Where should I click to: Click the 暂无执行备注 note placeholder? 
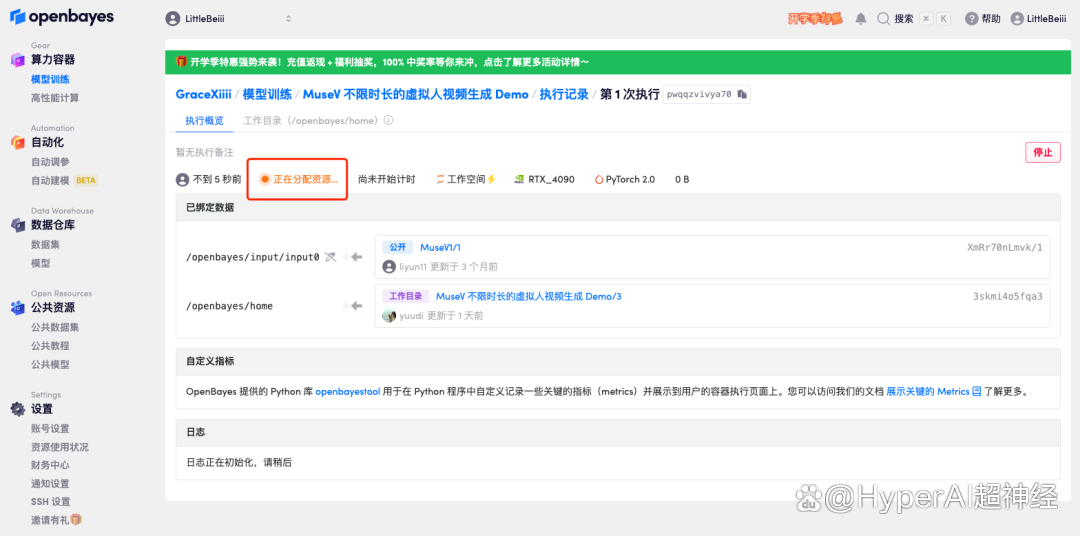[205, 152]
